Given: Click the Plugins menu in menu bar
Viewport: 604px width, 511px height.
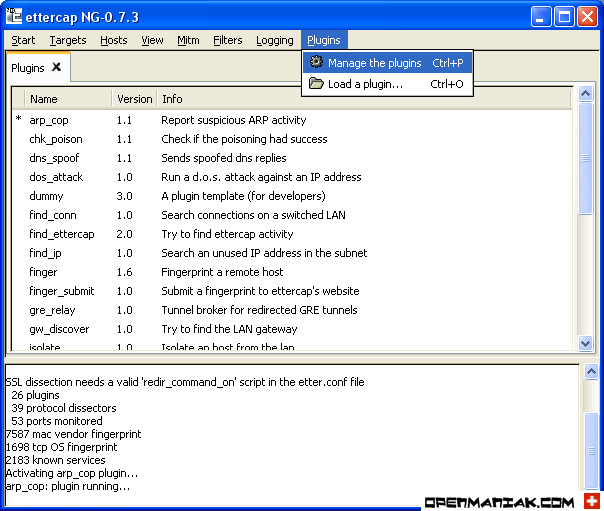Looking at the screenshot, I should click(324, 40).
